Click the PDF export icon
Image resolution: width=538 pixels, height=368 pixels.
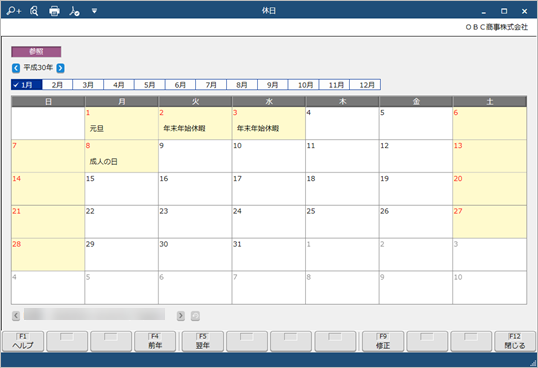(74, 11)
